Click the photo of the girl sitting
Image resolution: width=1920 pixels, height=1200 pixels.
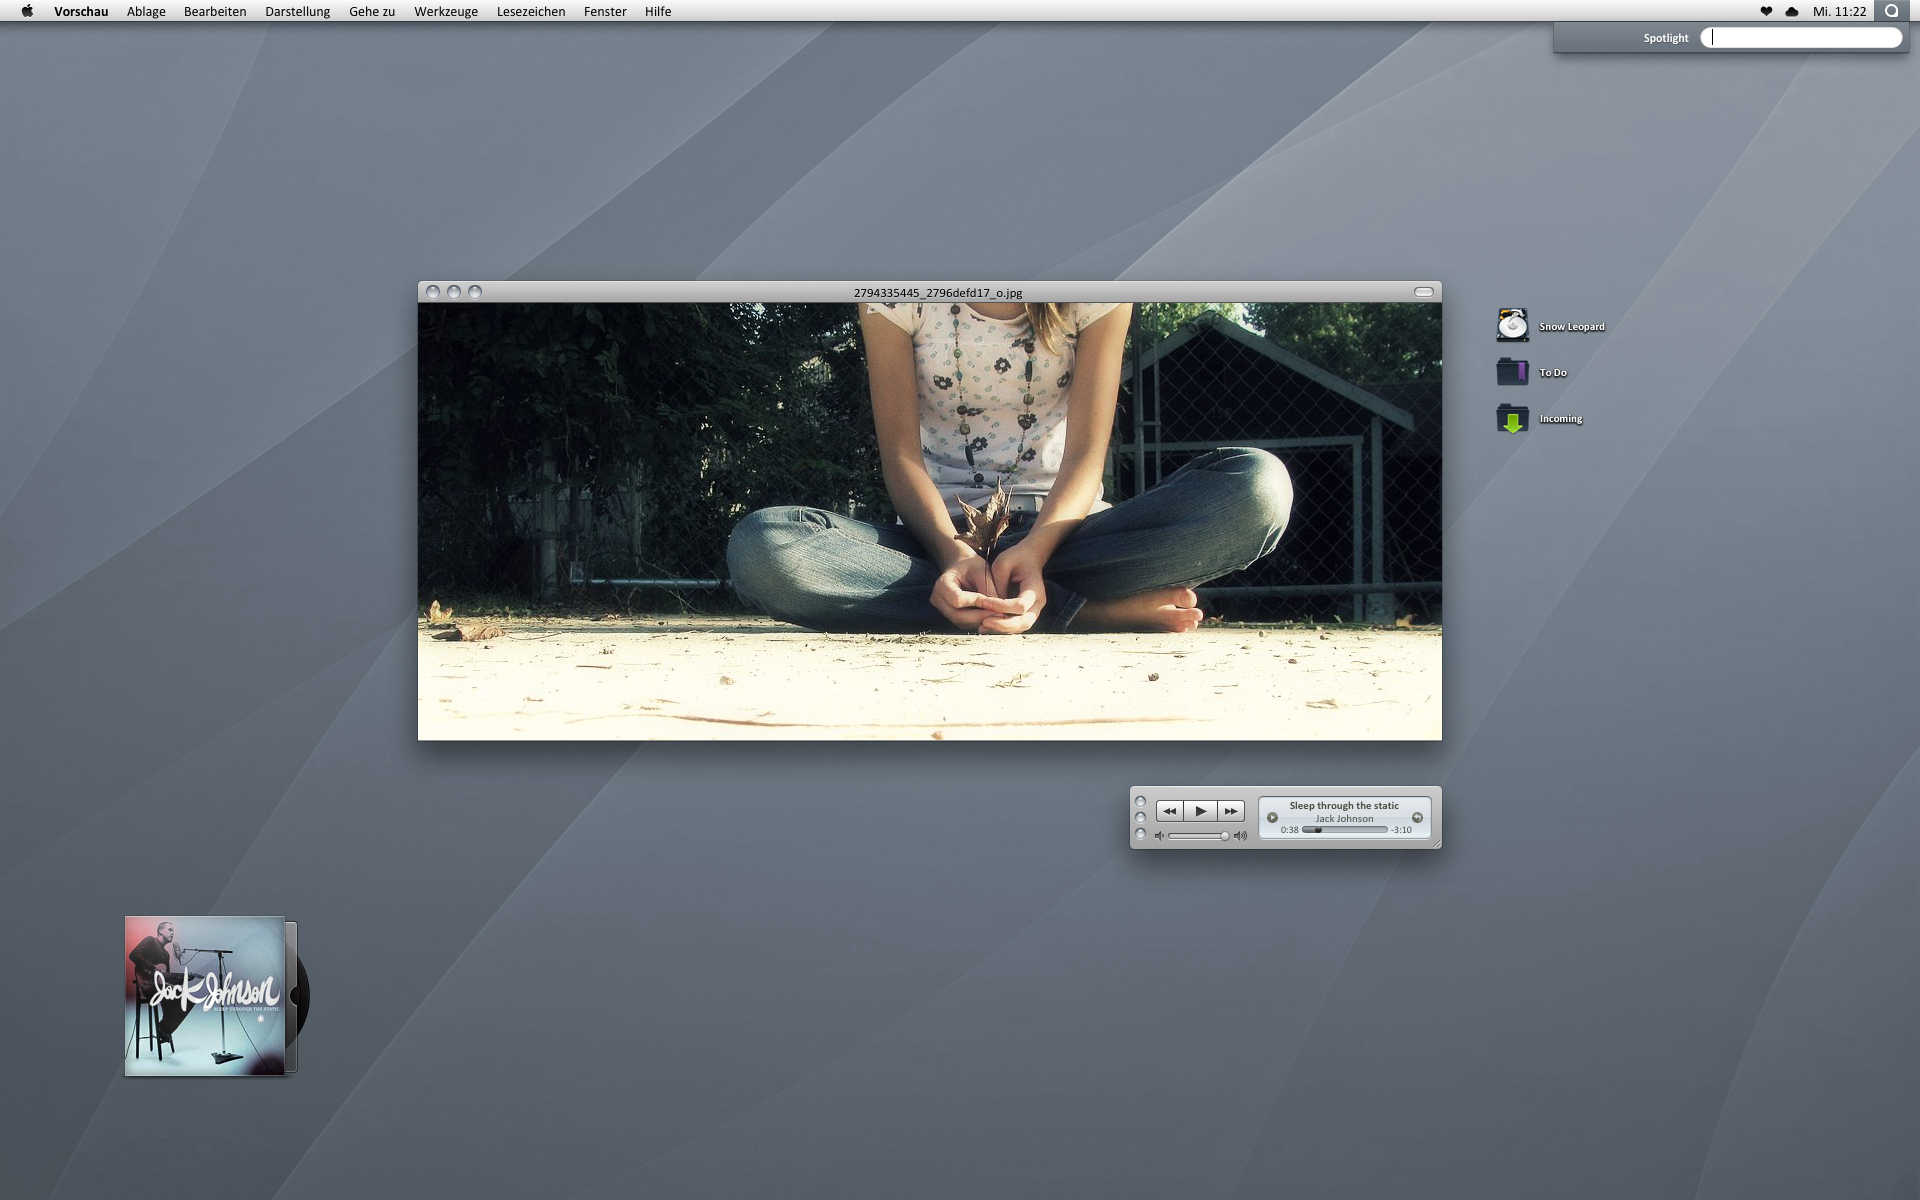(x=930, y=521)
